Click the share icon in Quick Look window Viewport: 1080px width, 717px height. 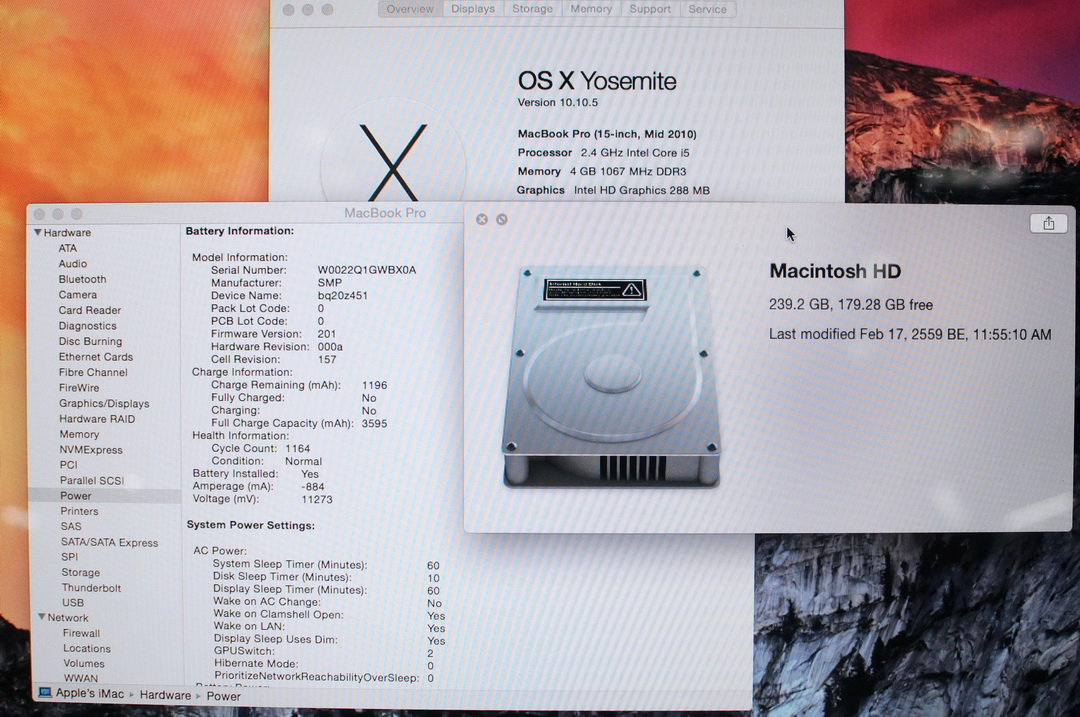[1048, 223]
